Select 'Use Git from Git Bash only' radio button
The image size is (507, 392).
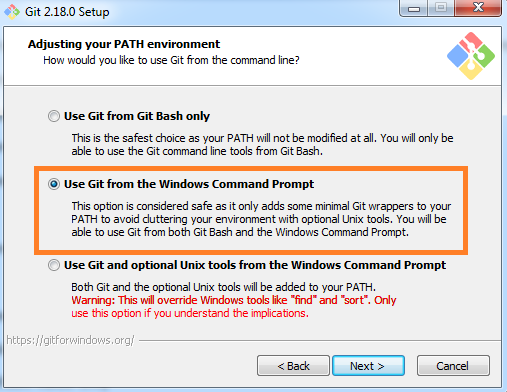[54, 116]
